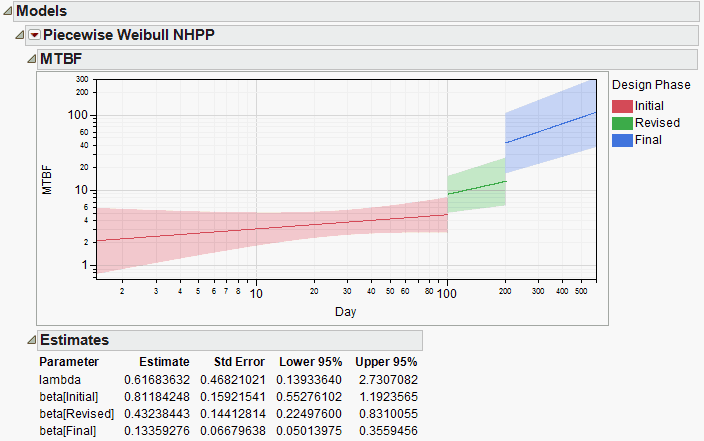Click the MTBF vertical axis label

click(x=47, y=180)
